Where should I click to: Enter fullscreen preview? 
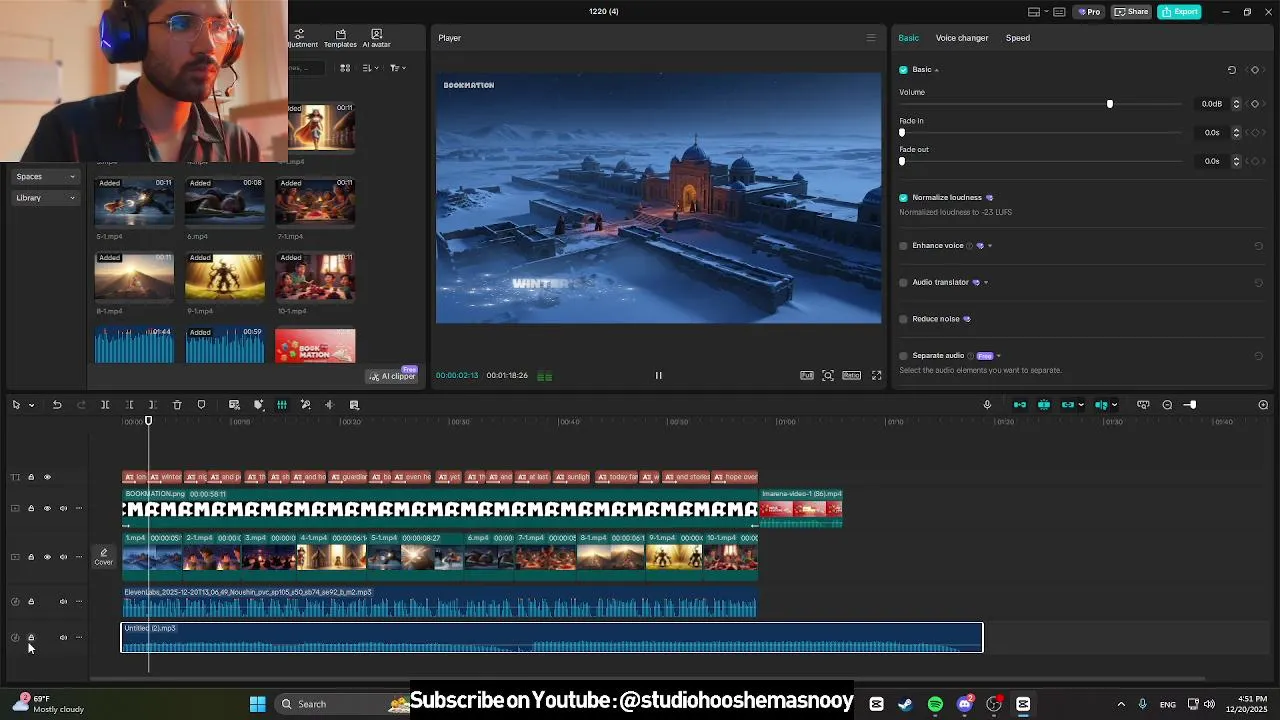click(876, 376)
